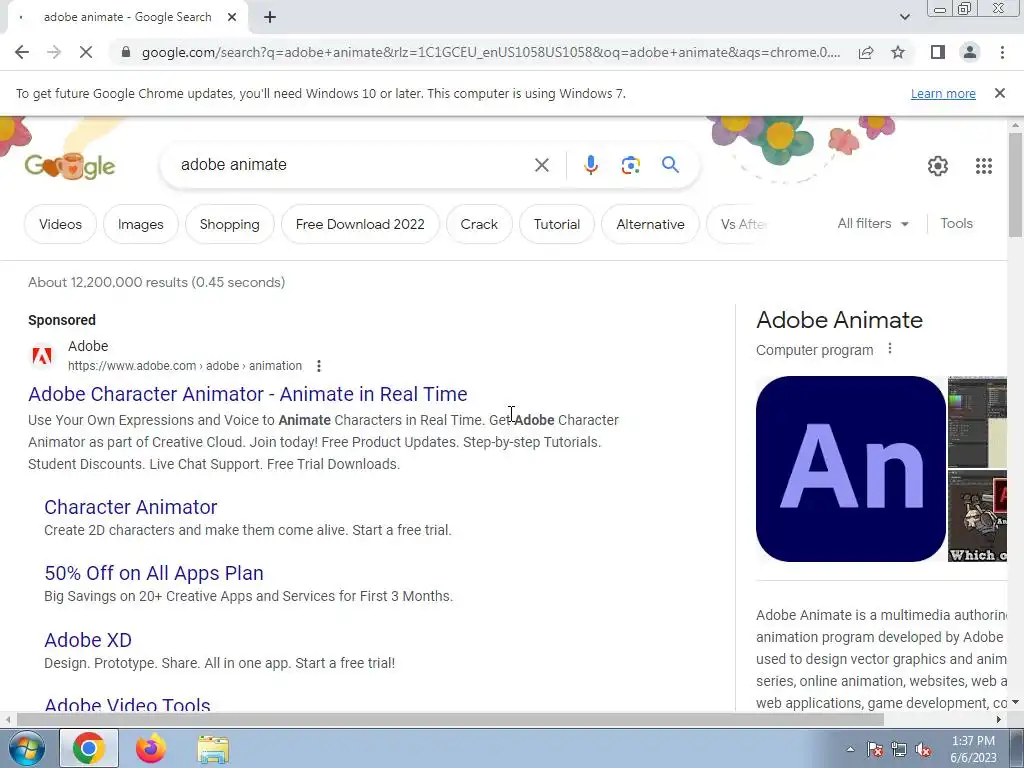
Task: Open the search Tools option
Action: coord(956,223)
